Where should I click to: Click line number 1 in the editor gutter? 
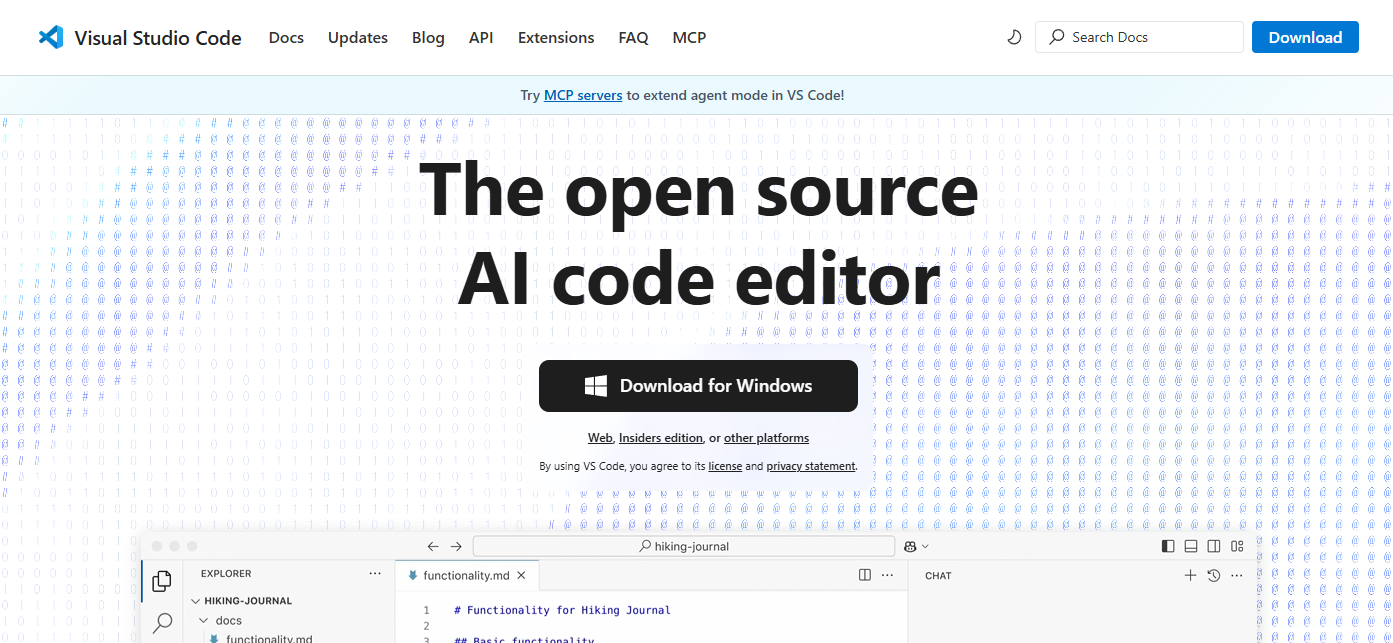[426, 610]
